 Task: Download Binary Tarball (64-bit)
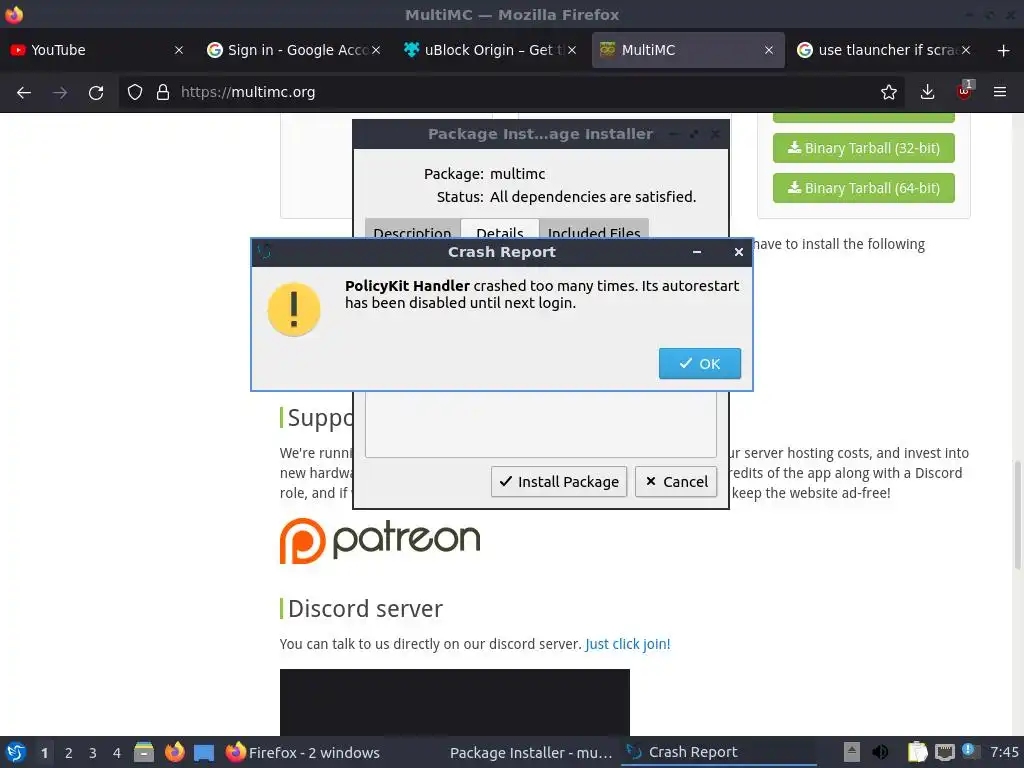point(863,188)
